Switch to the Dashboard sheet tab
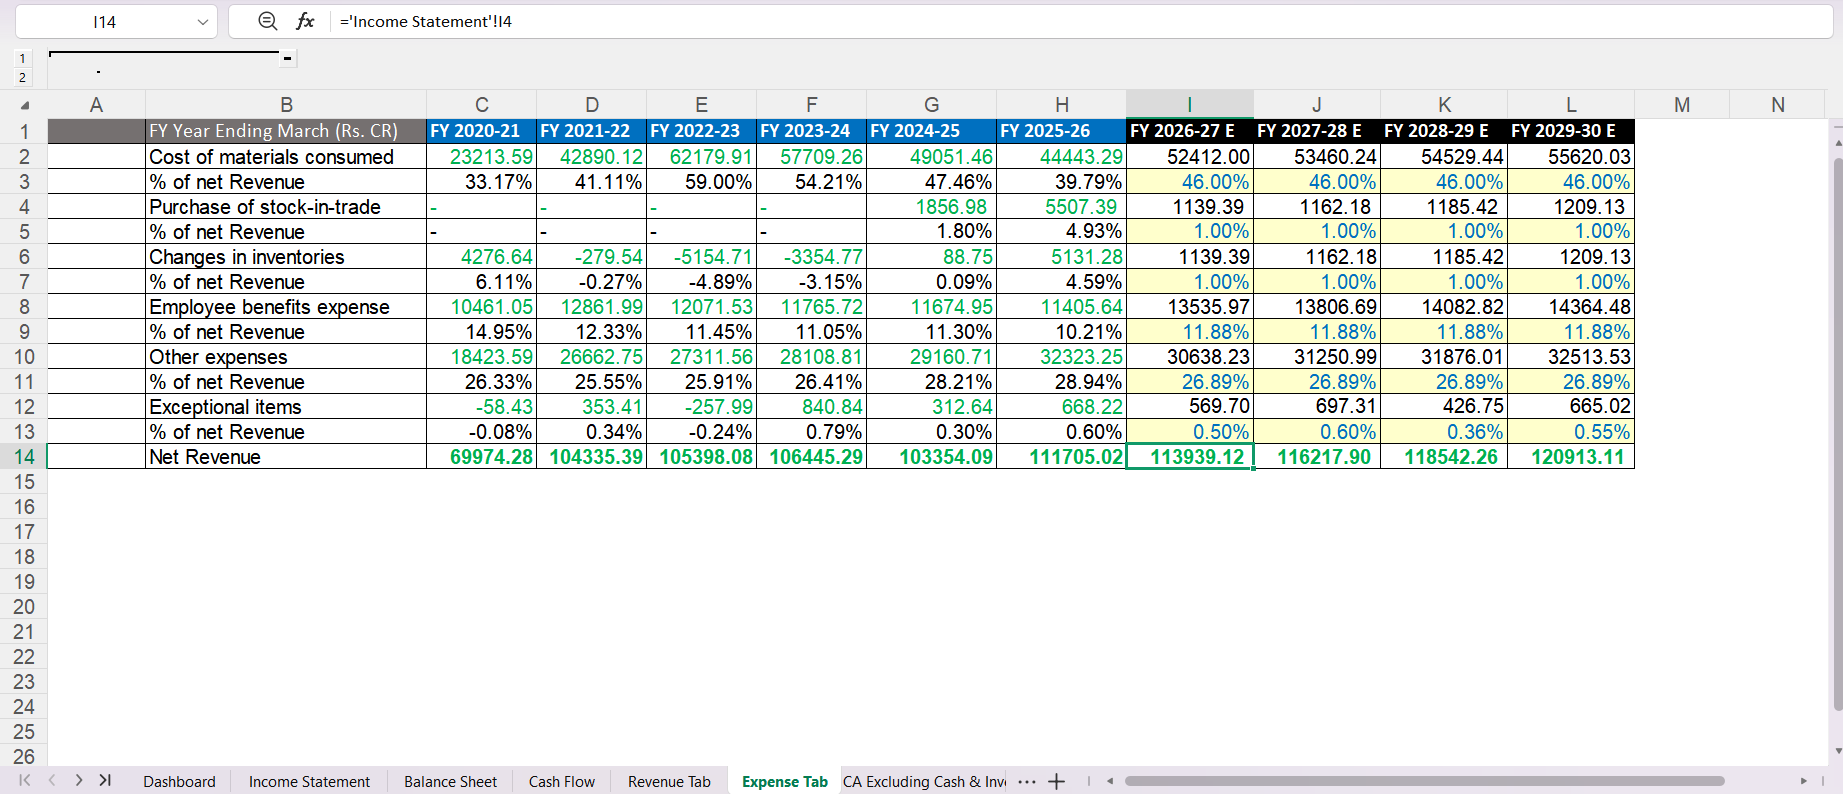The height and width of the screenshot is (794, 1843). (x=179, y=782)
